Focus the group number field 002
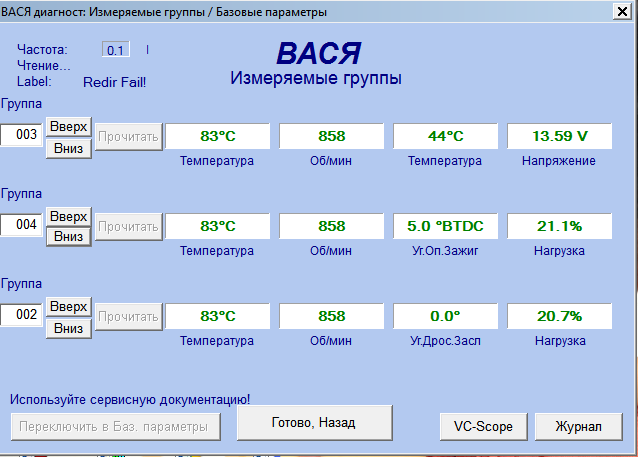The height and width of the screenshot is (457, 638). 22,314
